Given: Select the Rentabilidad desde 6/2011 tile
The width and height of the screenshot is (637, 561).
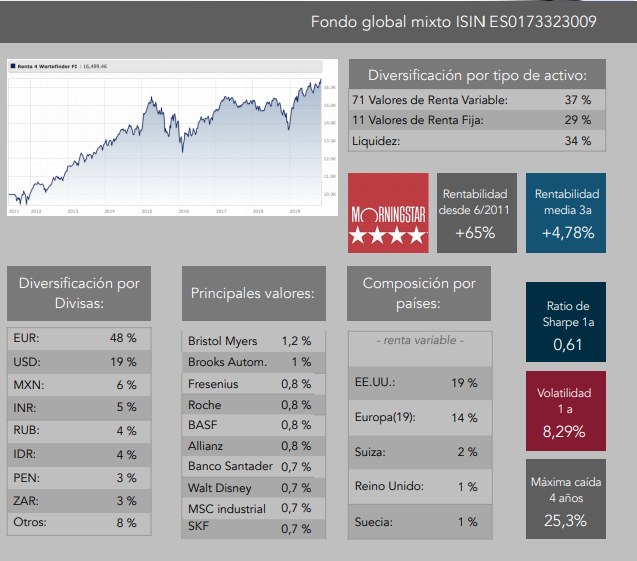Looking at the screenshot, I should pyautogui.click(x=476, y=212).
